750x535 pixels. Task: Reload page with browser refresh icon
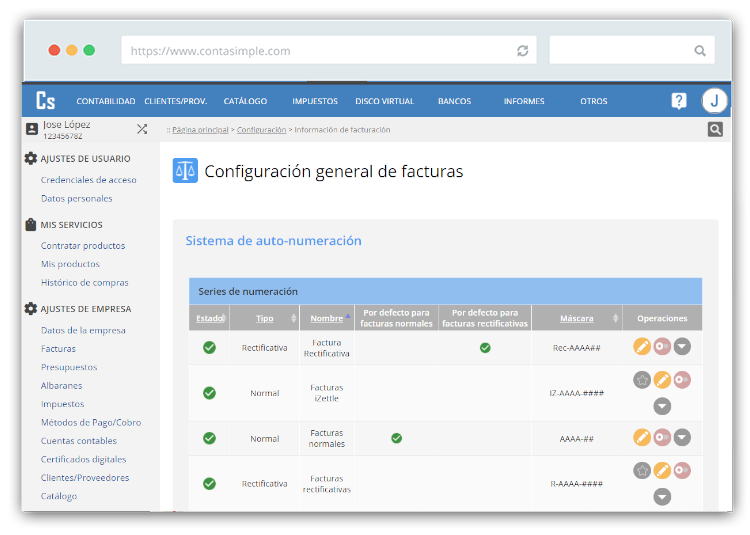click(x=522, y=51)
